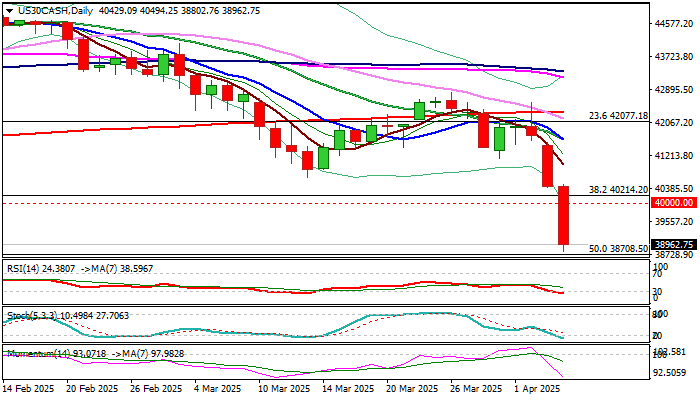
Task: Click the large red last candle body
Action: (x=563, y=216)
